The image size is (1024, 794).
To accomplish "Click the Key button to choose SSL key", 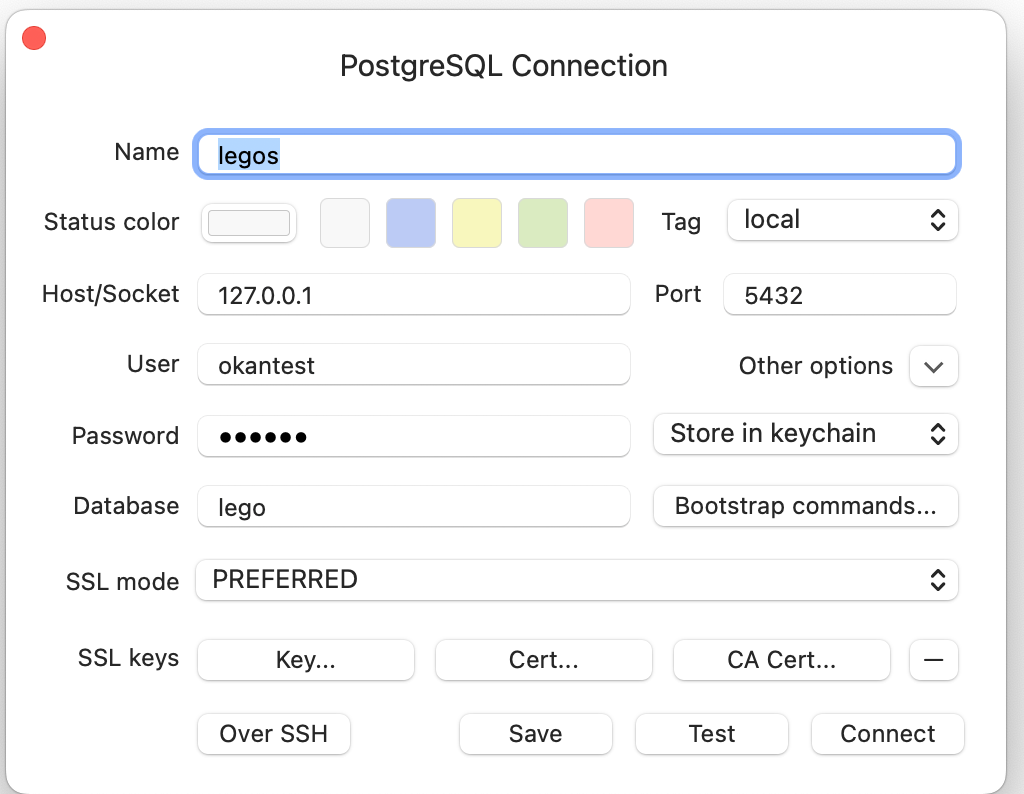I will (305, 660).
